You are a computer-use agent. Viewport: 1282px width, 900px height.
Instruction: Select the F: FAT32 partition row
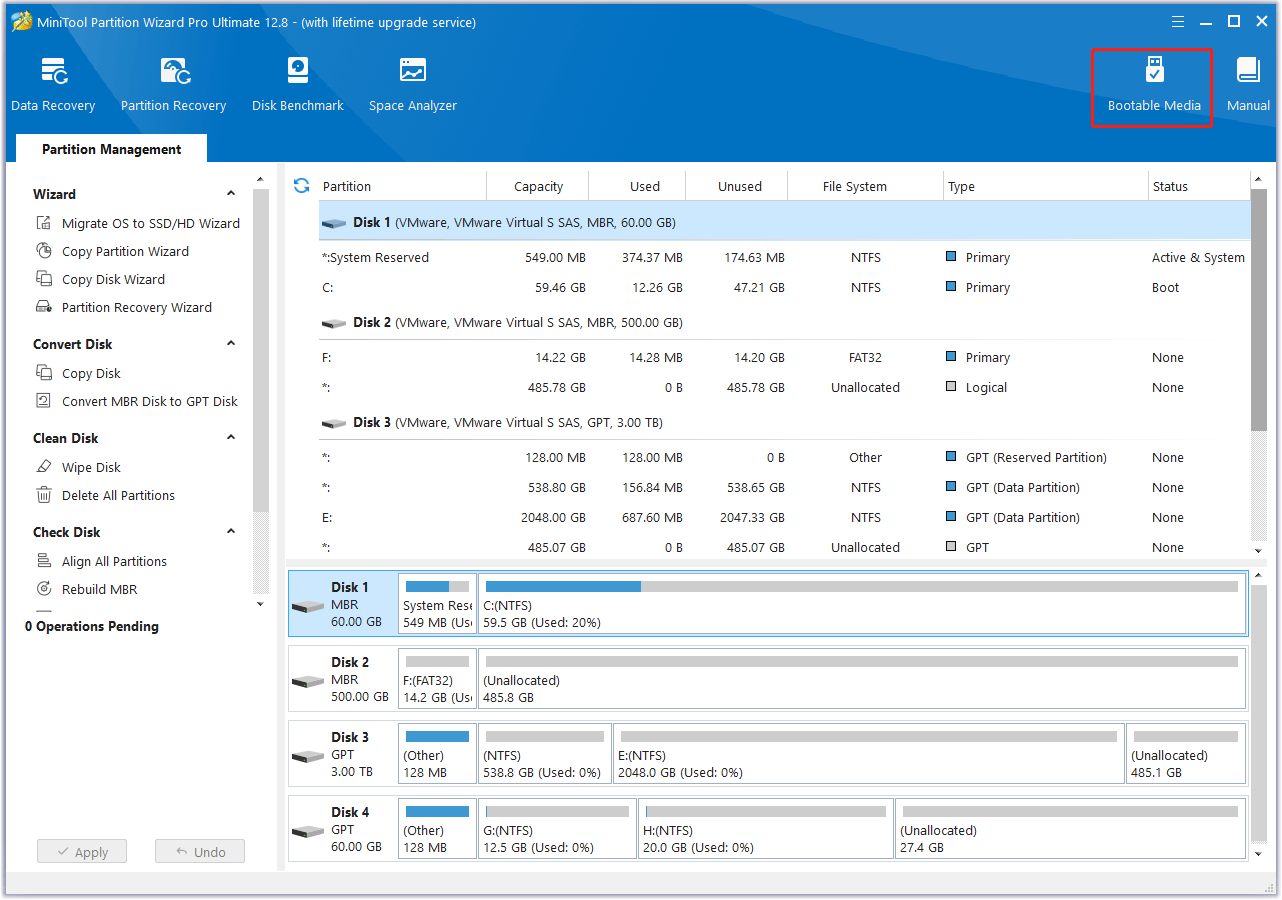(x=784, y=357)
